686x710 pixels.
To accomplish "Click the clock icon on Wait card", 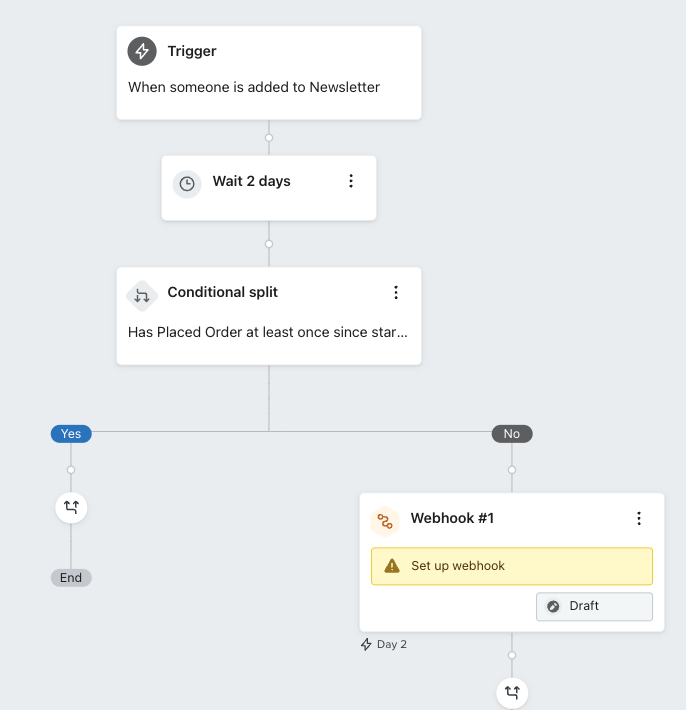I will pos(187,184).
